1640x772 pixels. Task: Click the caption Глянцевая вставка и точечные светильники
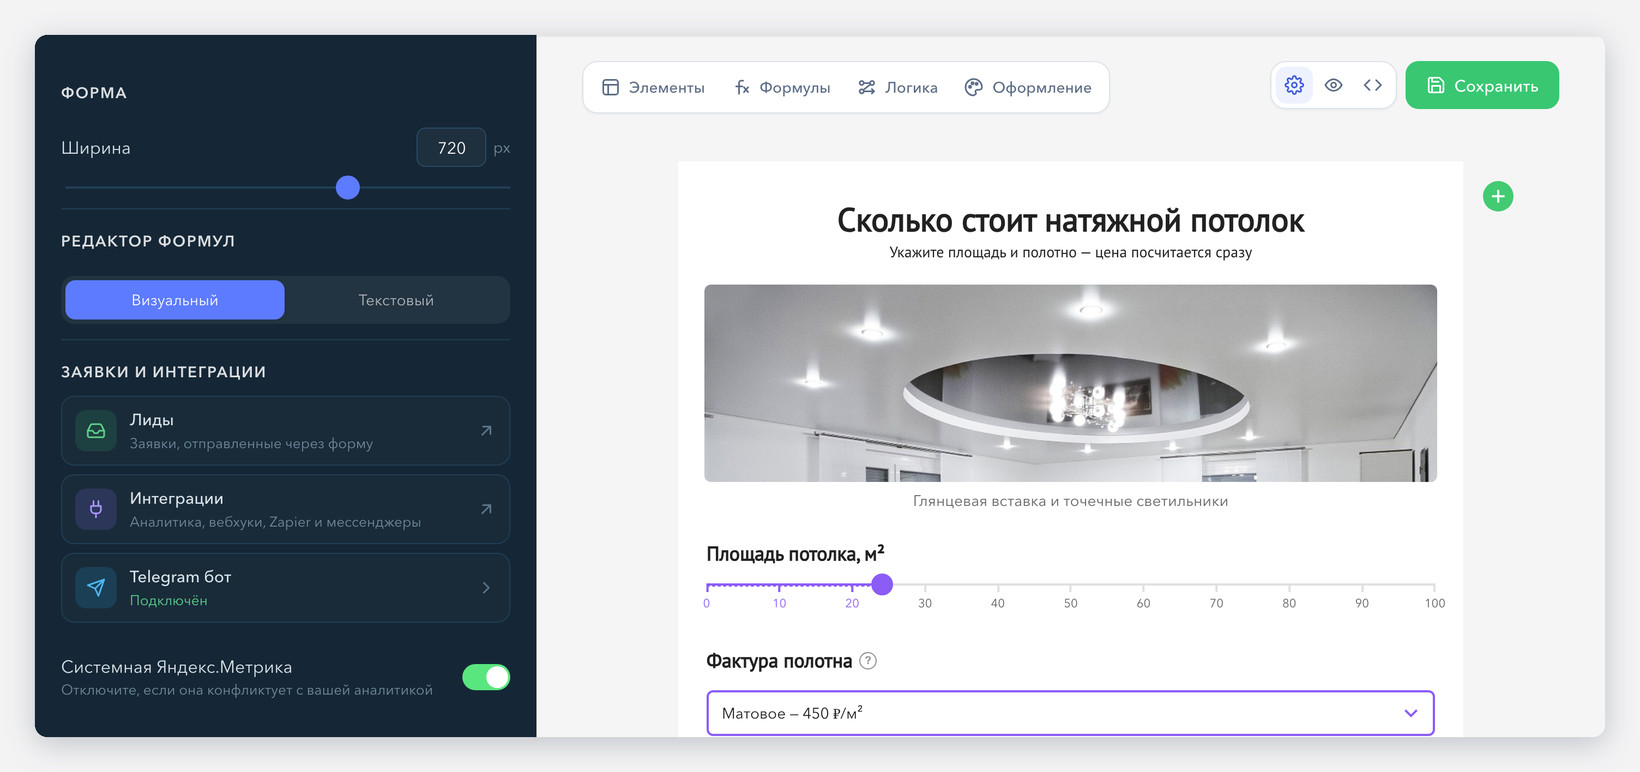(x=1070, y=501)
